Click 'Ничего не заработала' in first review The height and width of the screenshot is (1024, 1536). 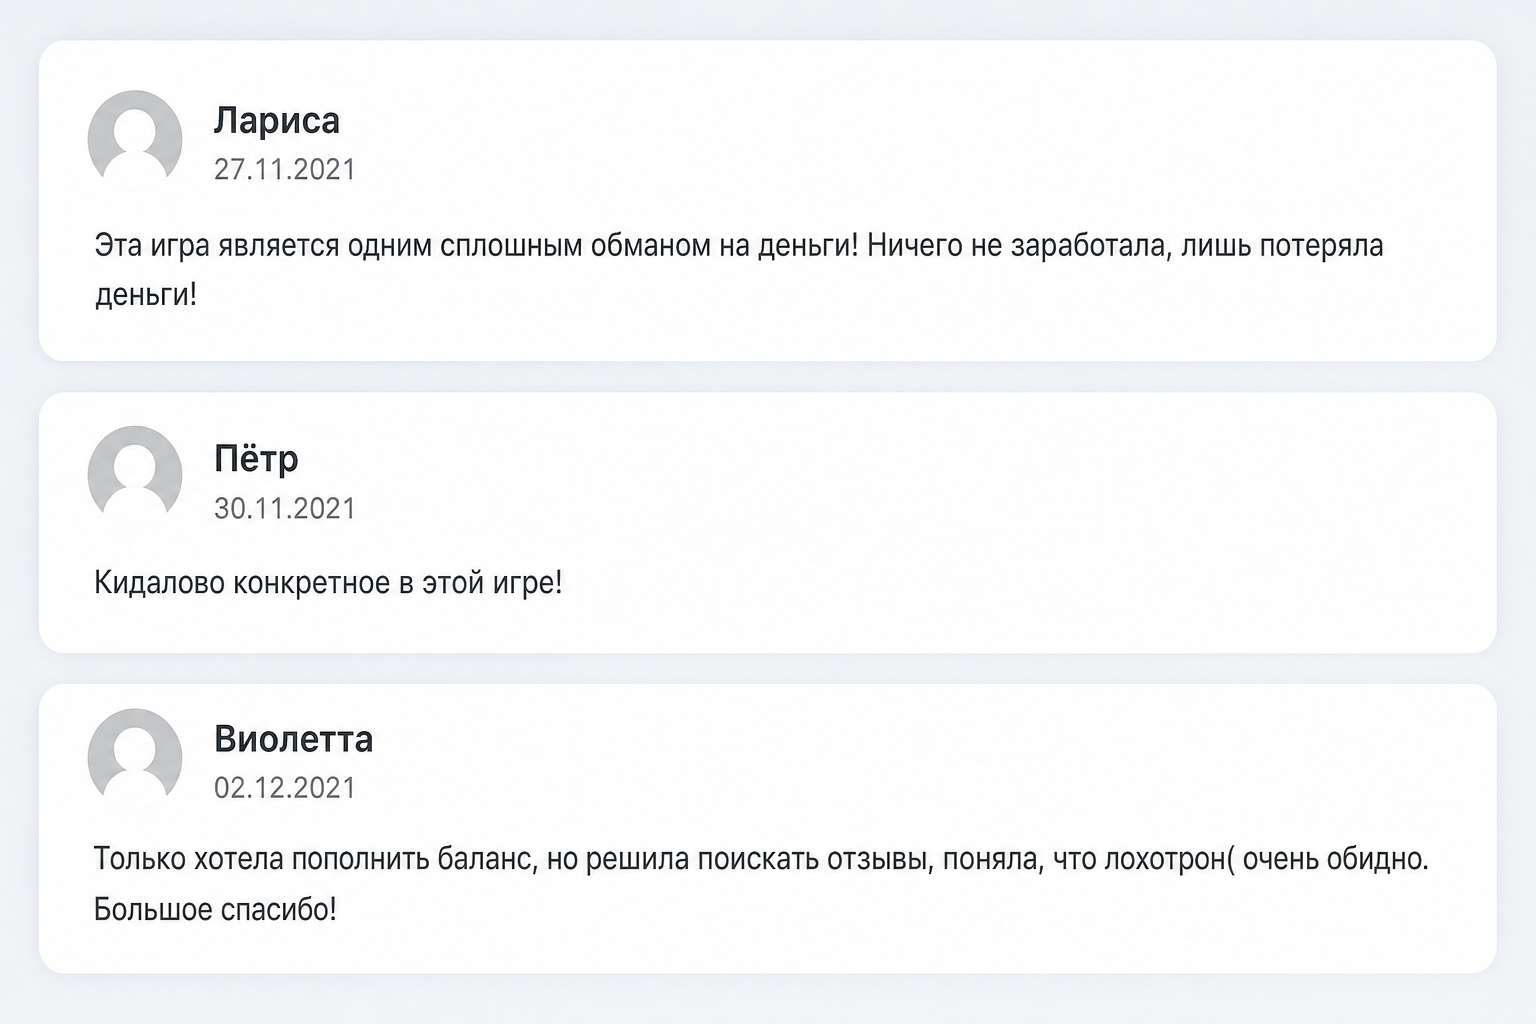coord(1016,246)
